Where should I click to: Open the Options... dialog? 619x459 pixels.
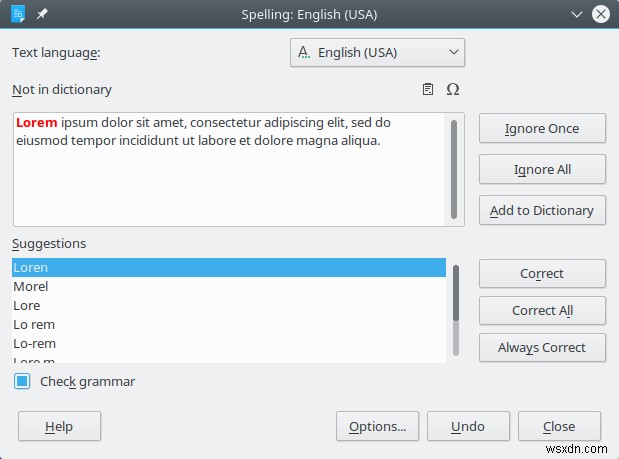[377, 426]
